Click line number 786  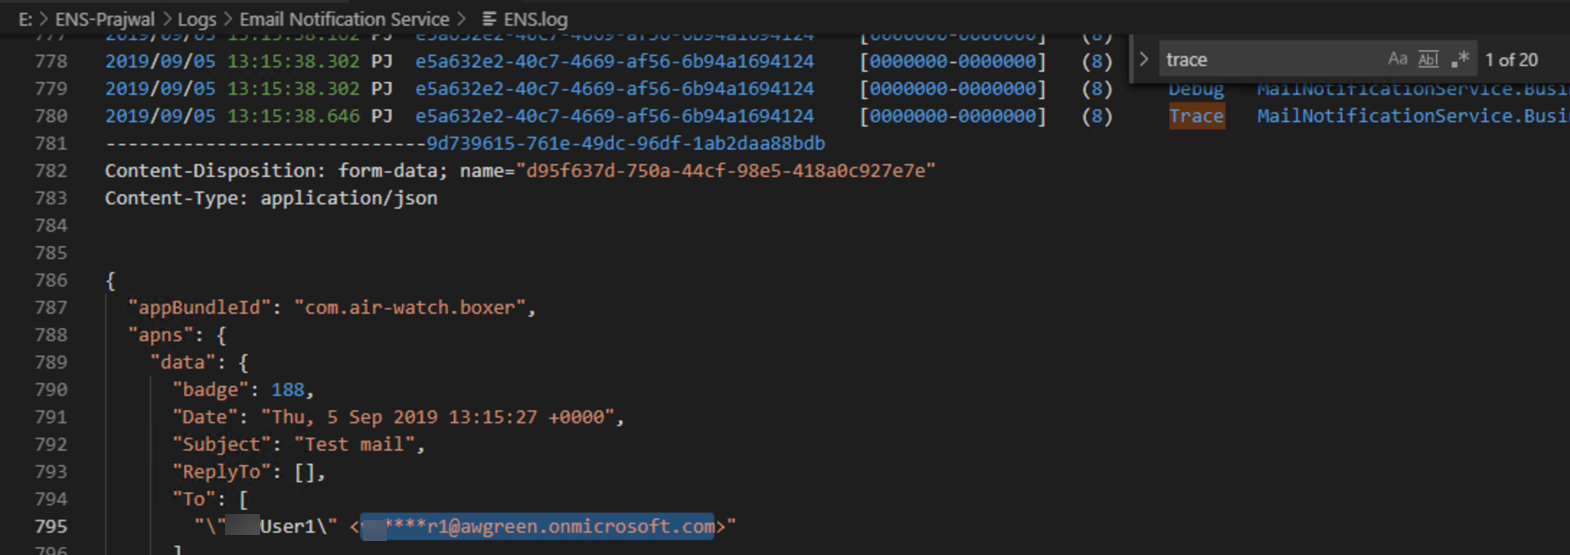(51, 280)
